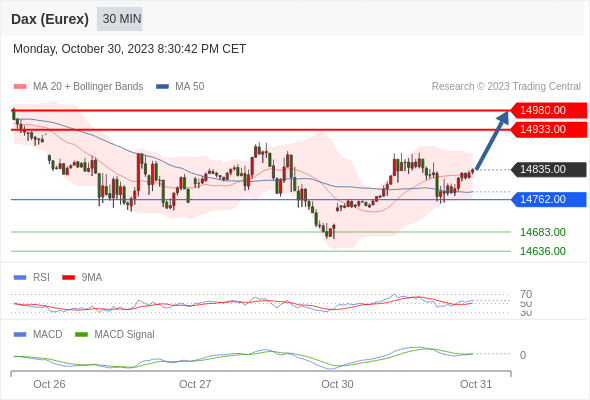Screen dimensions: 590x400
Task: Click the 14980.00 resistance price tag
Action: tap(549, 110)
